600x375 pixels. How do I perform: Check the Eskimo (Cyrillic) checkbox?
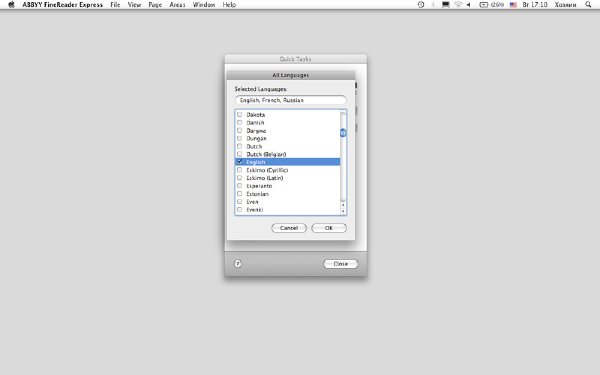(240, 170)
